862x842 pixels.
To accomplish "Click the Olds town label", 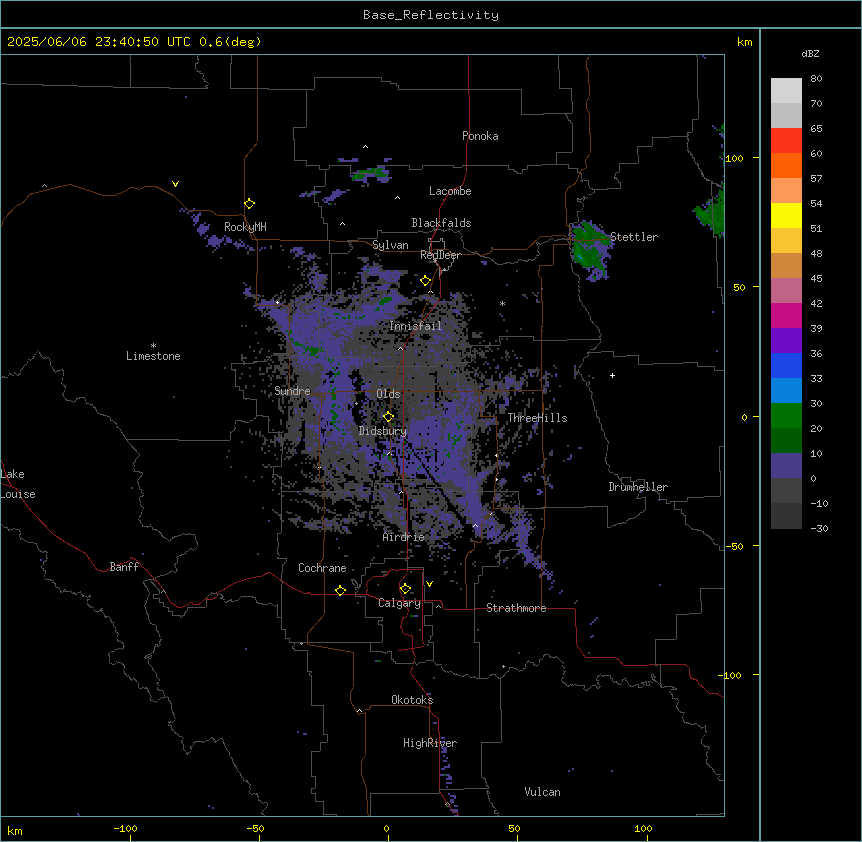I will [x=388, y=394].
